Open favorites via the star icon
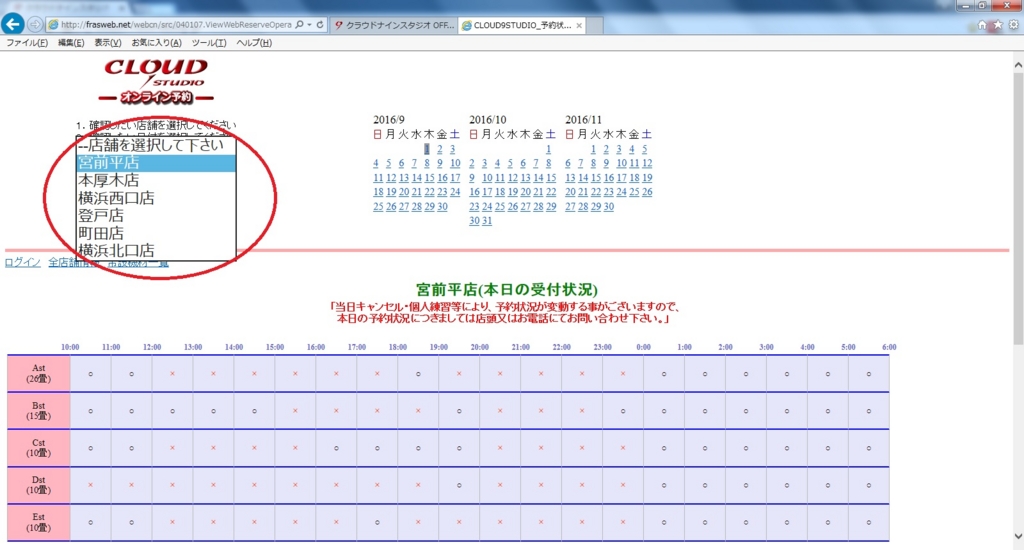The width and height of the screenshot is (1024, 550). tap(997, 25)
